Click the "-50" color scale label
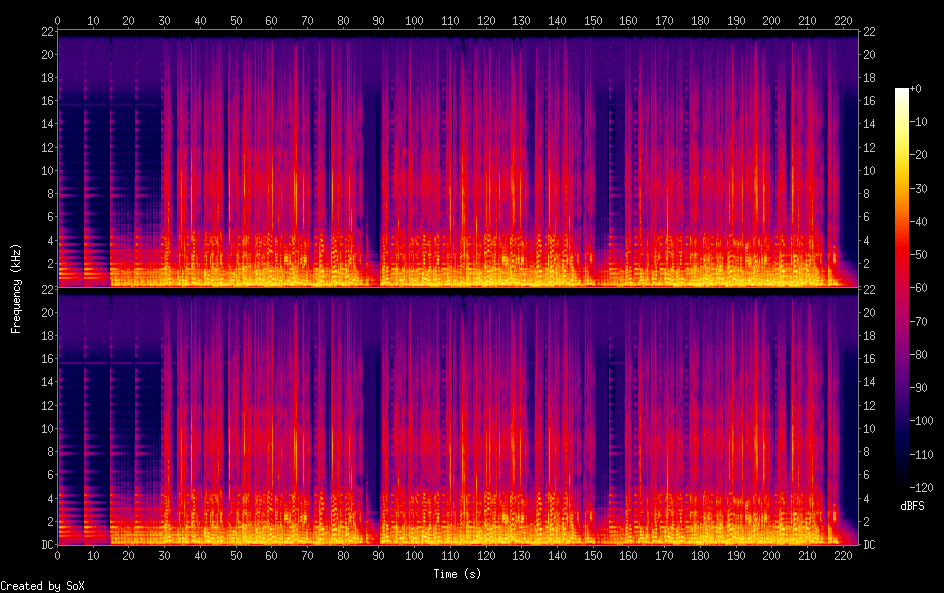 click(x=918, y=255)
